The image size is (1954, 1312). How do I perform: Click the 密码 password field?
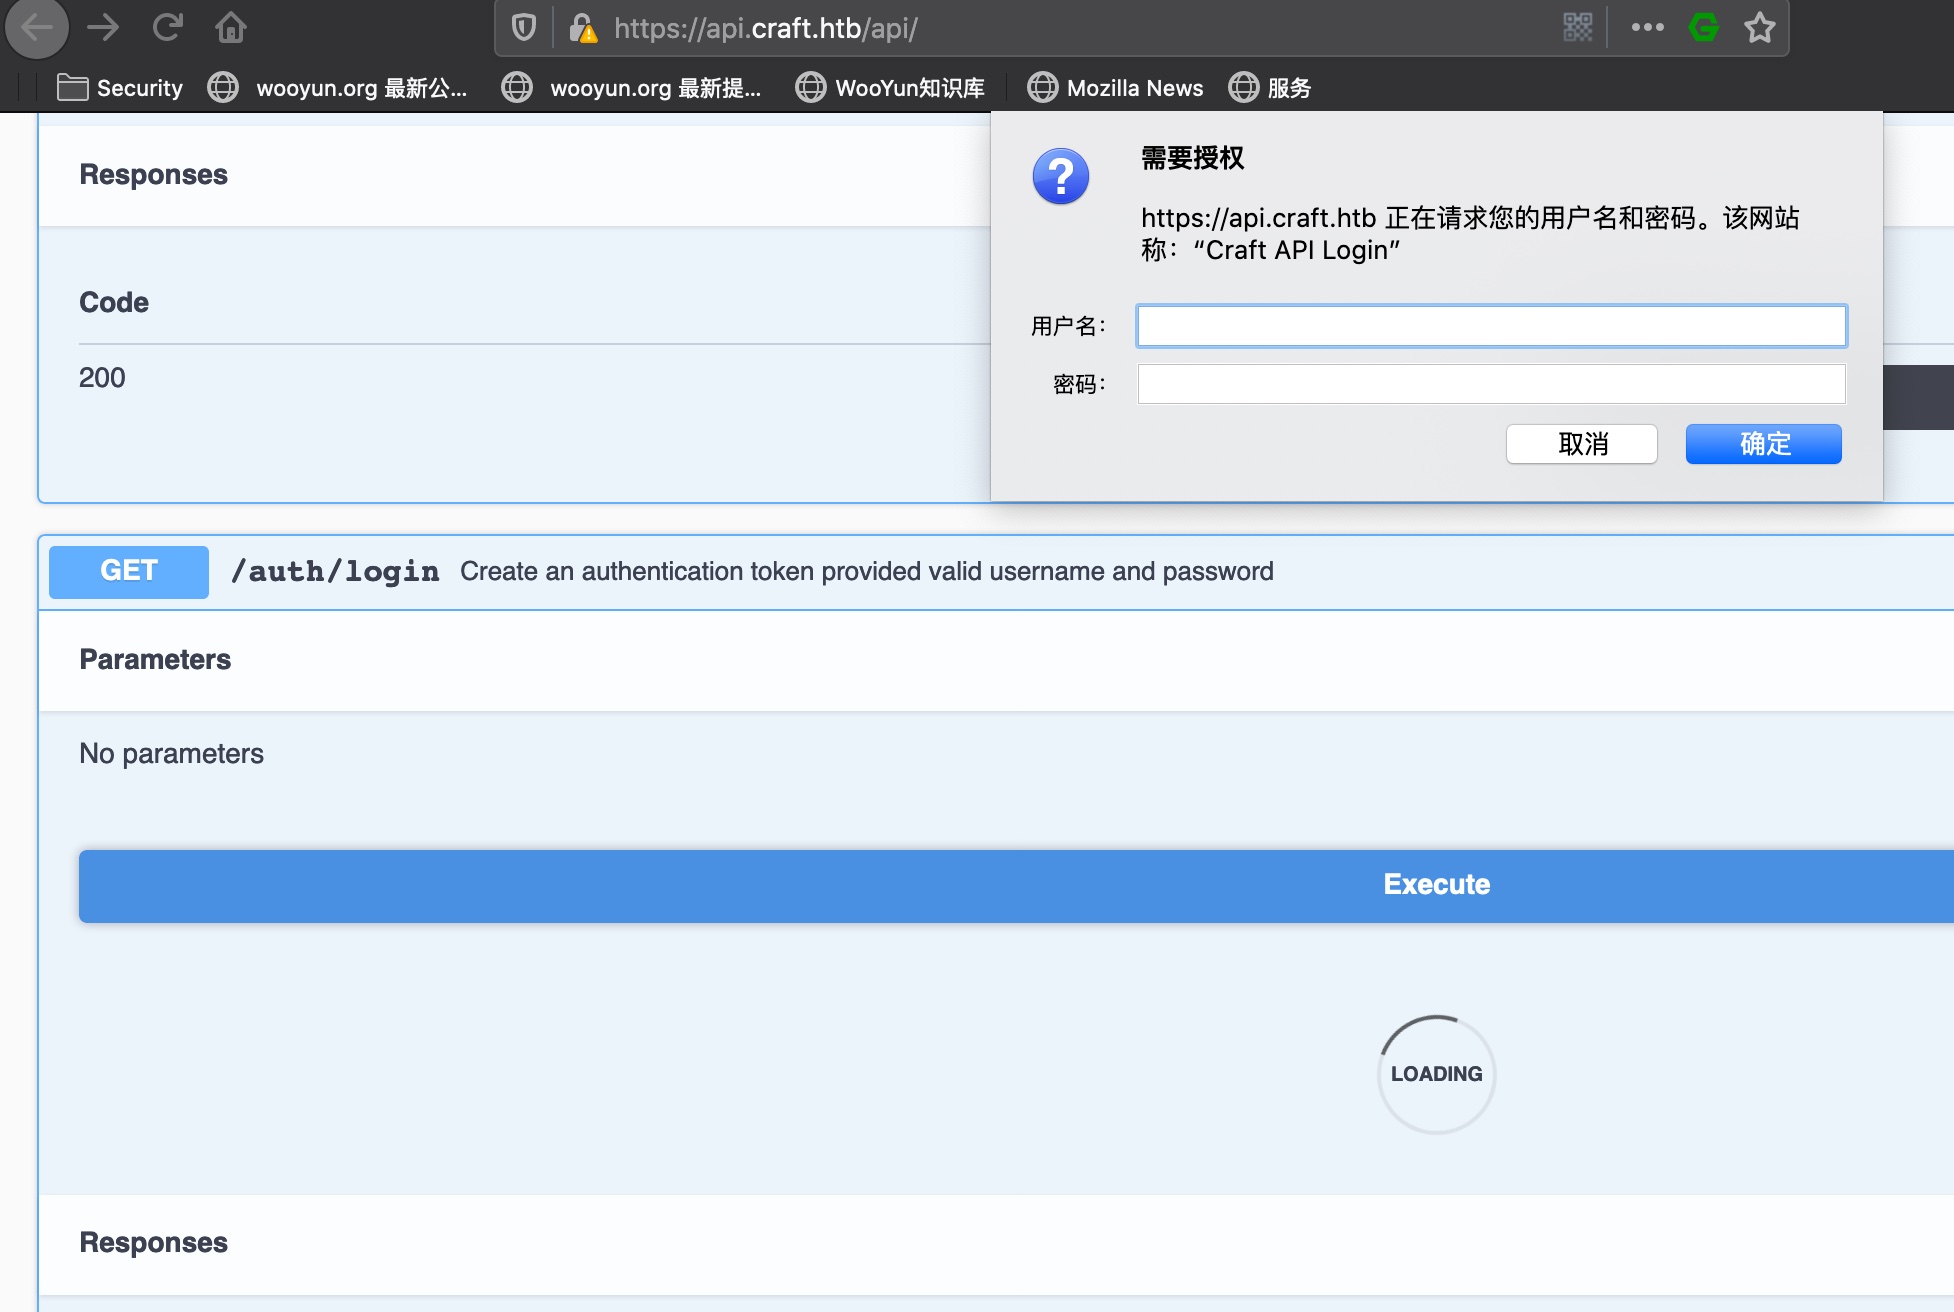[1491, 384]
